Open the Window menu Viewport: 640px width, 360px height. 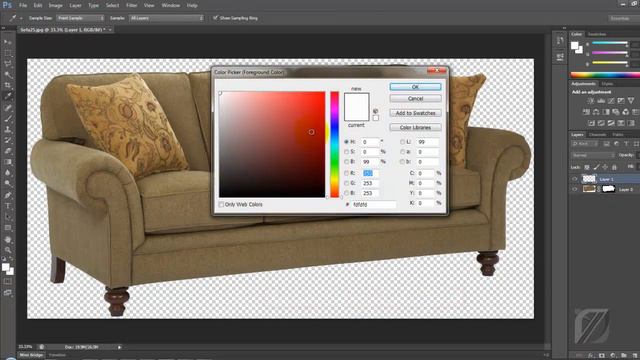(171, 5)
